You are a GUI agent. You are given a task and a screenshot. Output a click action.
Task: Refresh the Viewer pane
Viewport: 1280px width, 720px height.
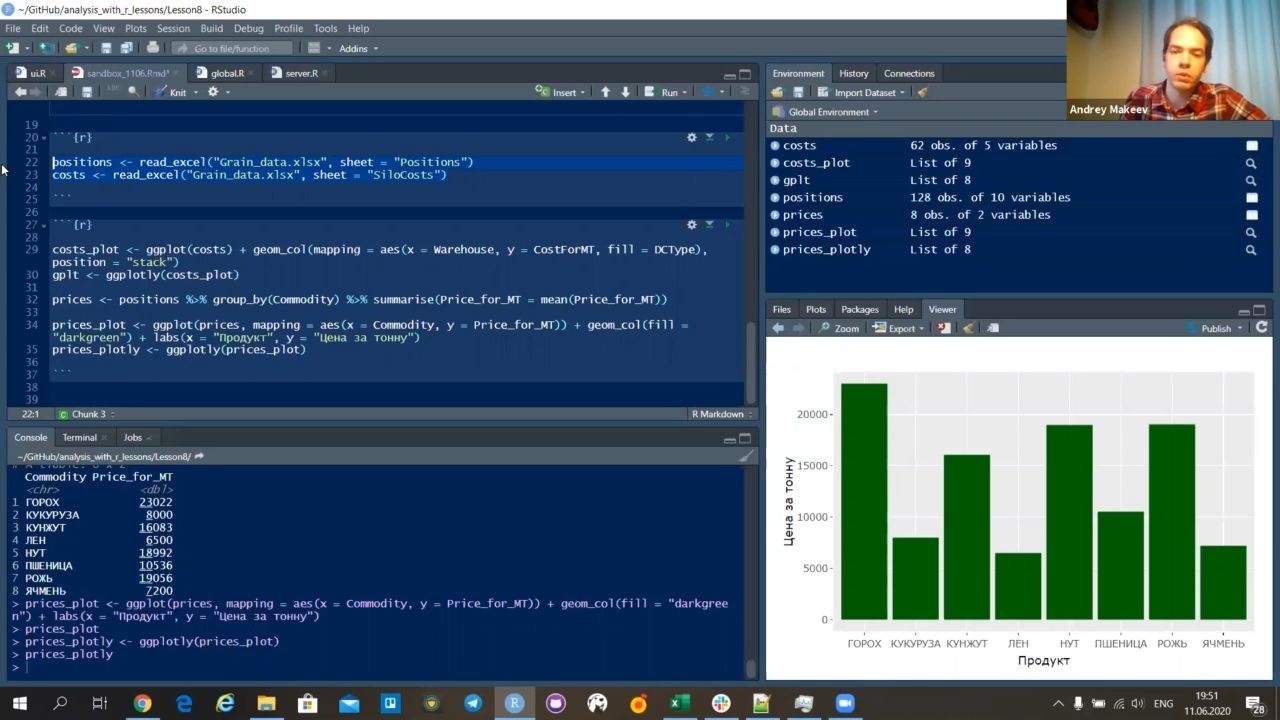click(x=1262, y=327)
